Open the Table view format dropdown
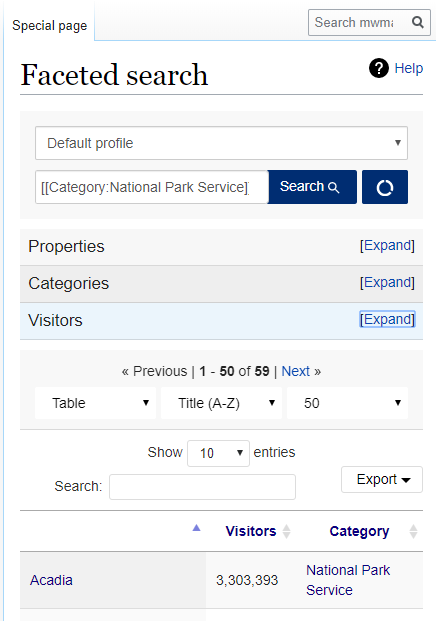436x621 pixels. [95, 403]
